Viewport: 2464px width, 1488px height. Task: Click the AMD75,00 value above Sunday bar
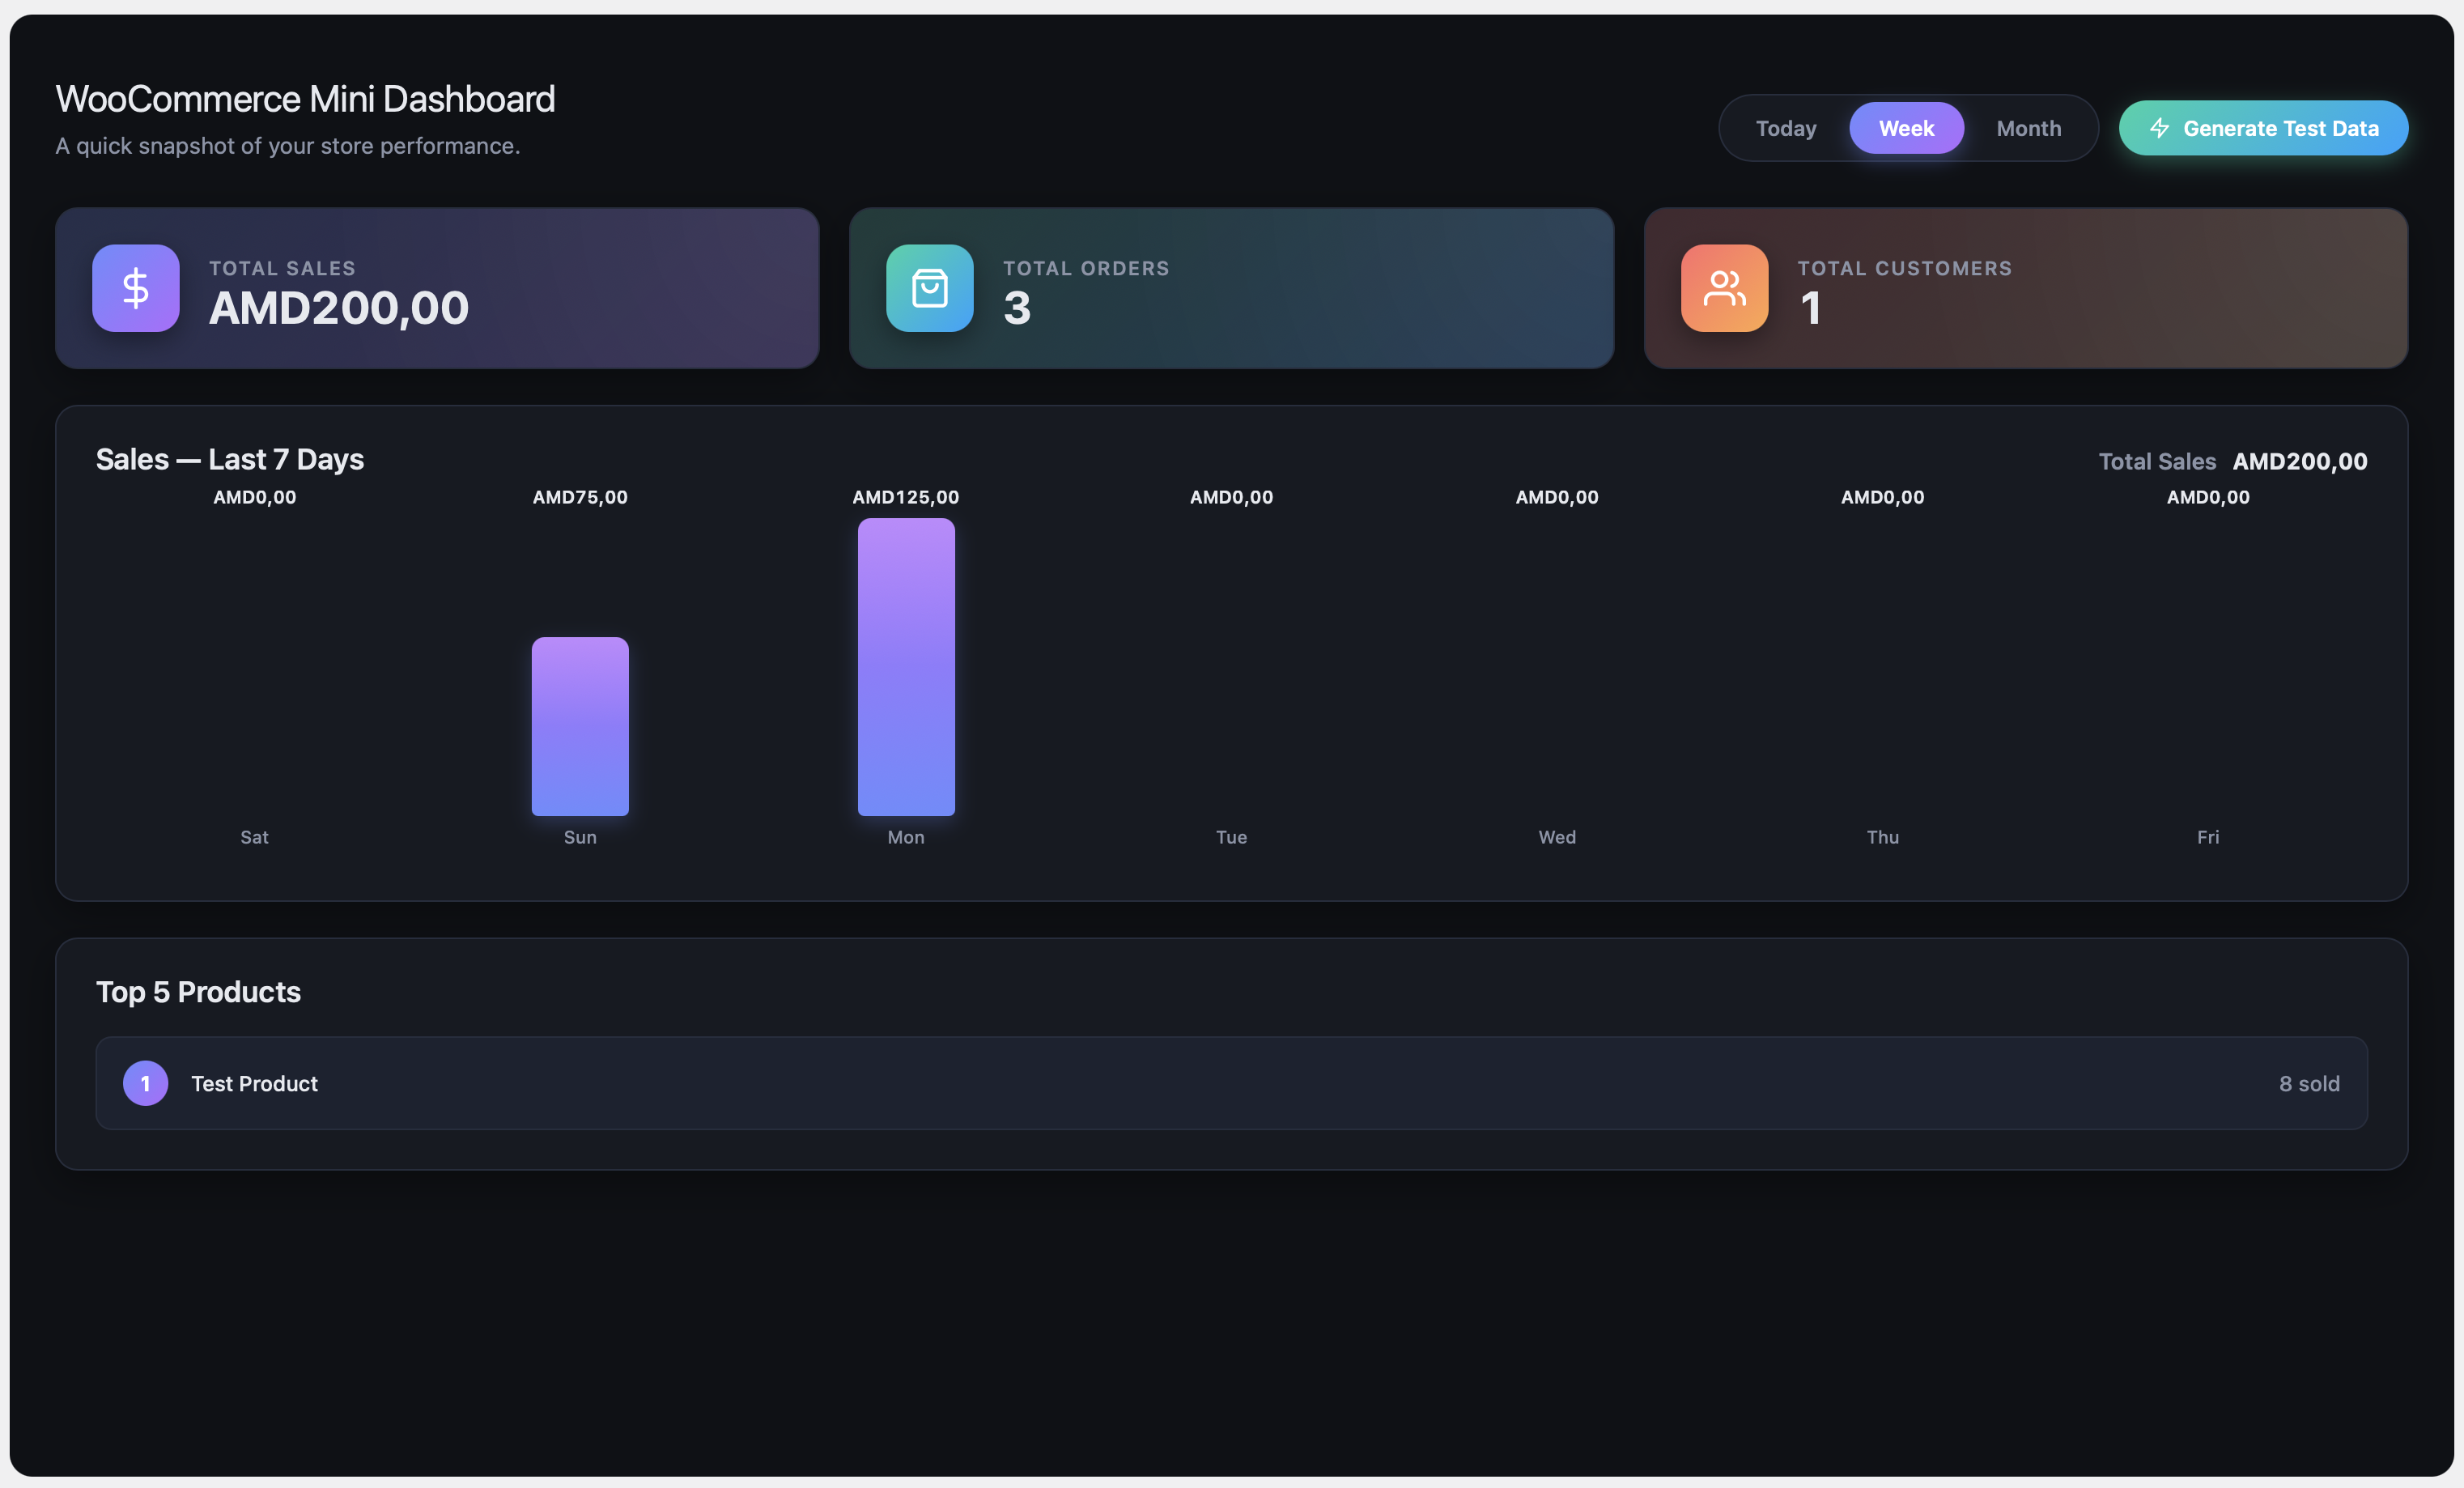tap(580, 497)
